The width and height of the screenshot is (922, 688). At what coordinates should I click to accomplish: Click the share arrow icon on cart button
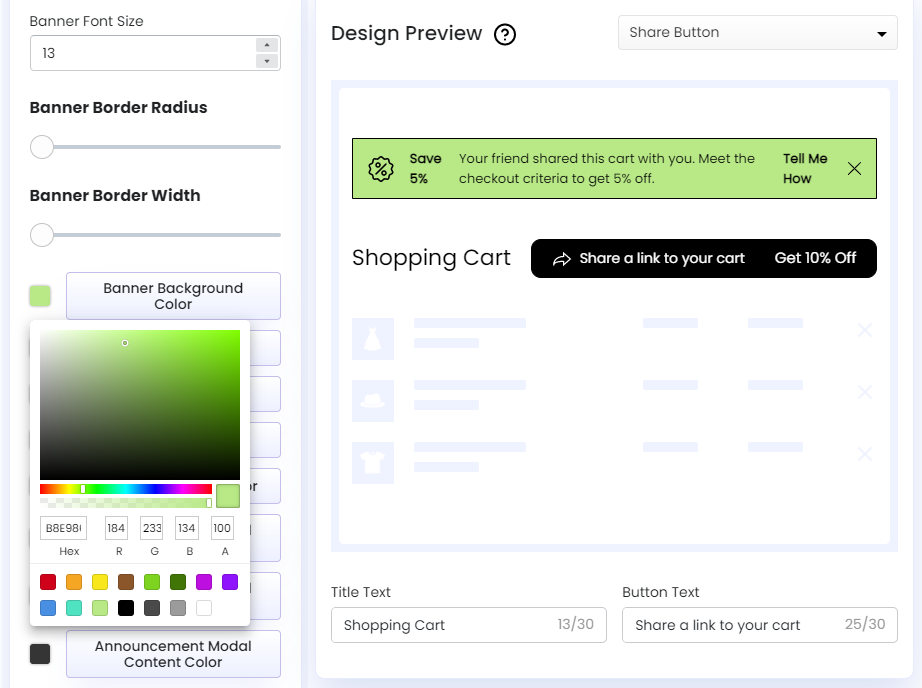[x=561, y=258]
